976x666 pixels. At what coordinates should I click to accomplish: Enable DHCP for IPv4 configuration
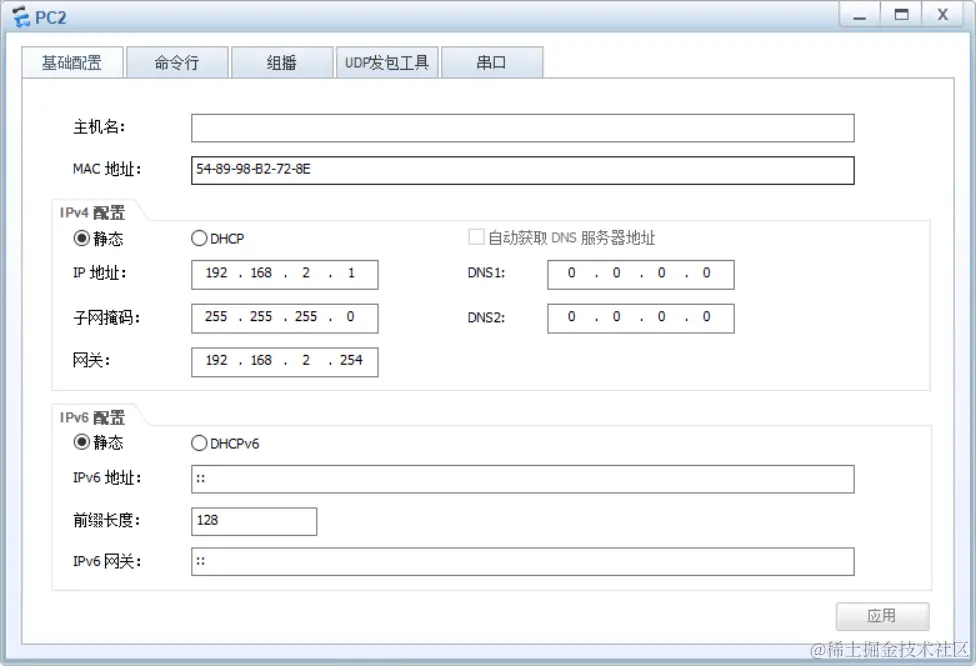(198, 238)
